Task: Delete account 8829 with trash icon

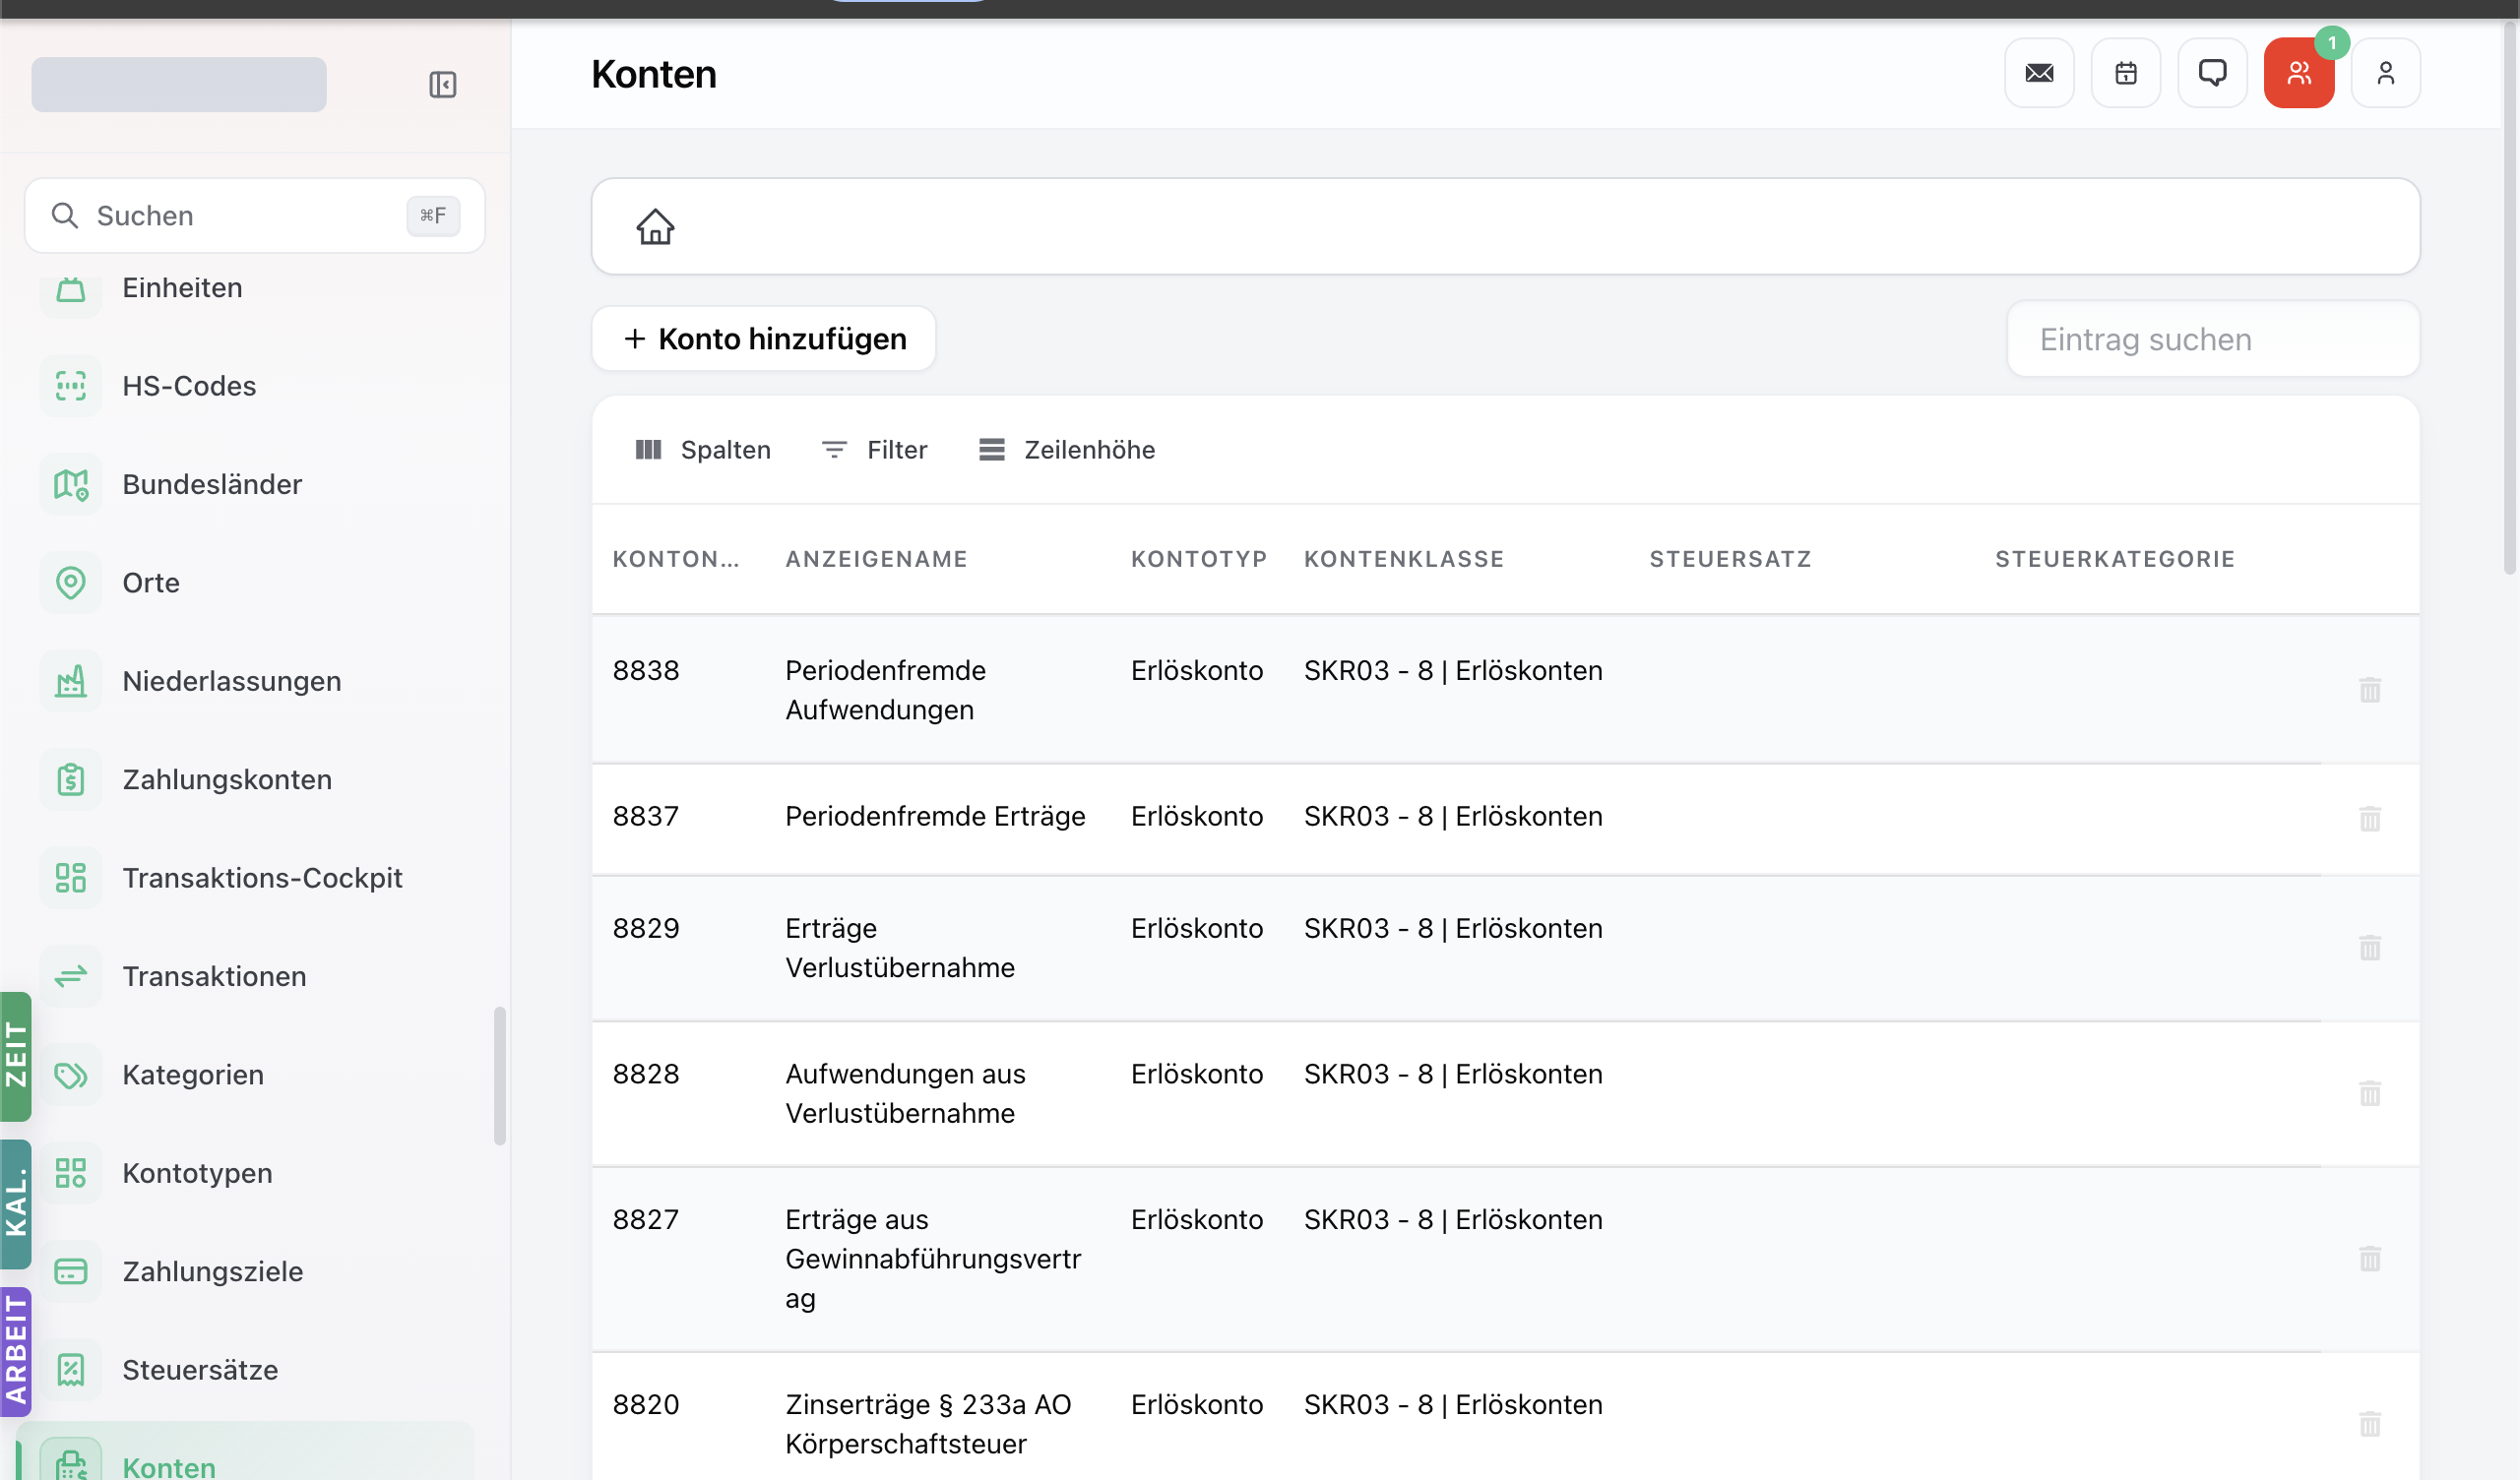Action: [2369, 948]
